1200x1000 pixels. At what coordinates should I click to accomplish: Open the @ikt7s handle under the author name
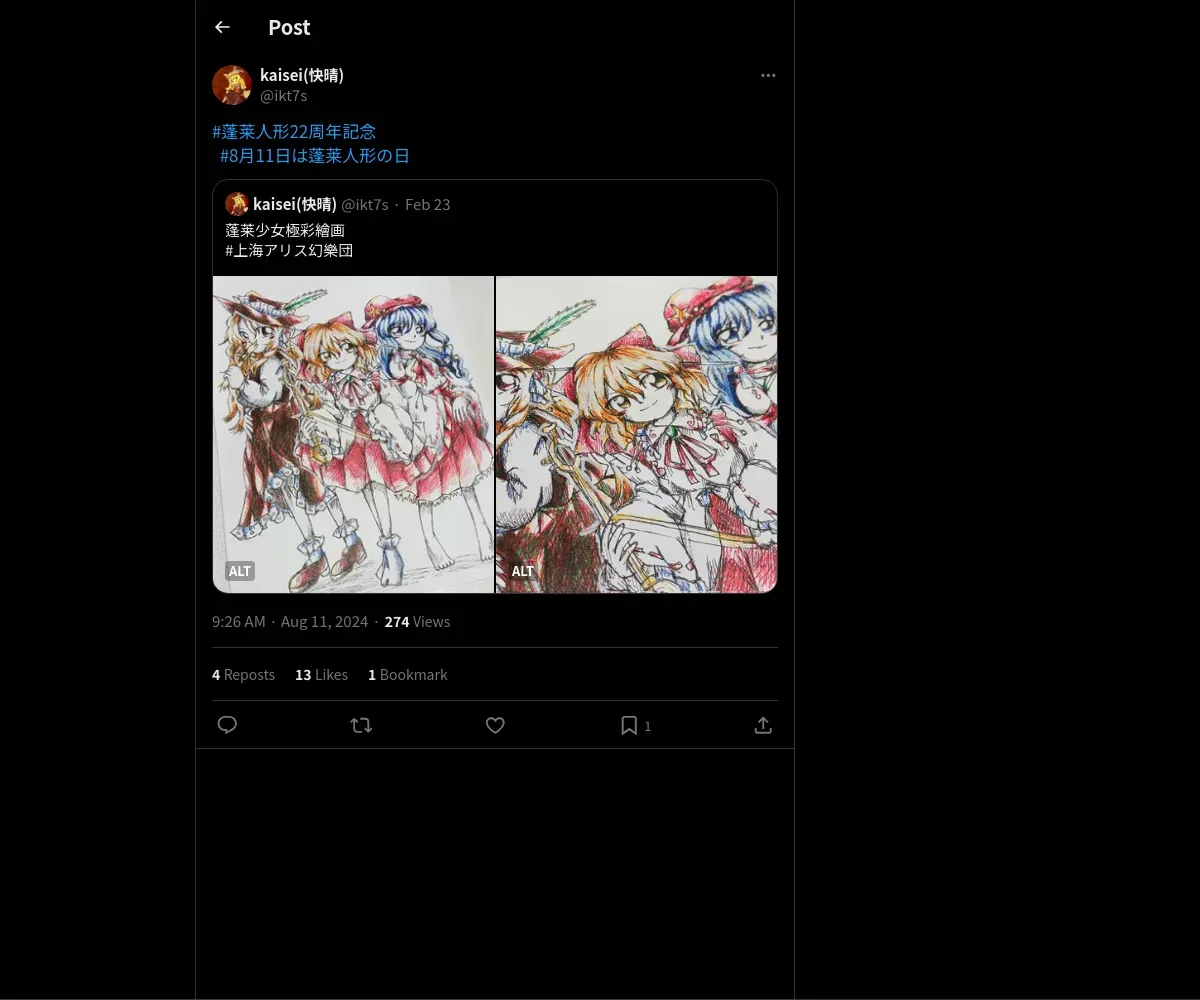point(284,96)
